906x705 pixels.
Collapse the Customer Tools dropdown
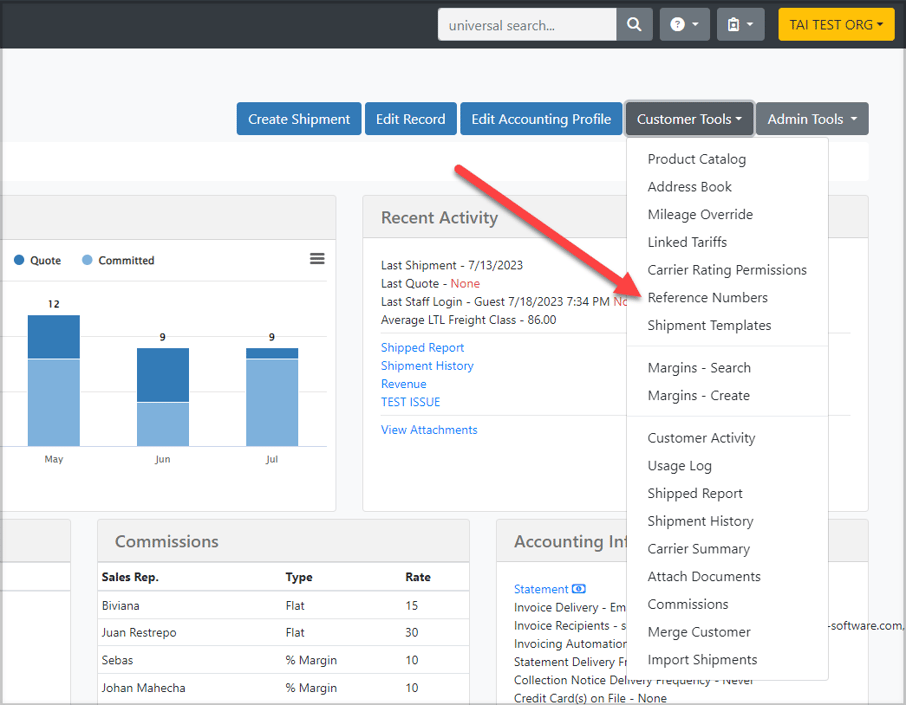coord(689,119)
